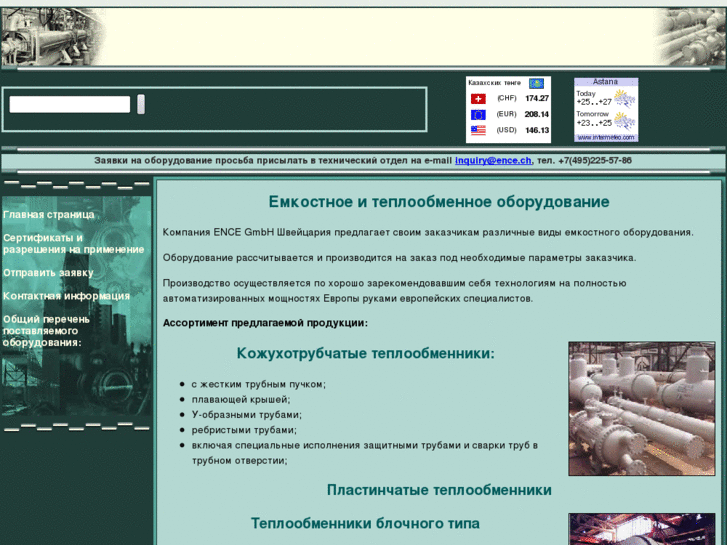This screenshot has width=727, height=545.
Task: Click the Astana weather widget title
Action: click(x=606, y=82)
